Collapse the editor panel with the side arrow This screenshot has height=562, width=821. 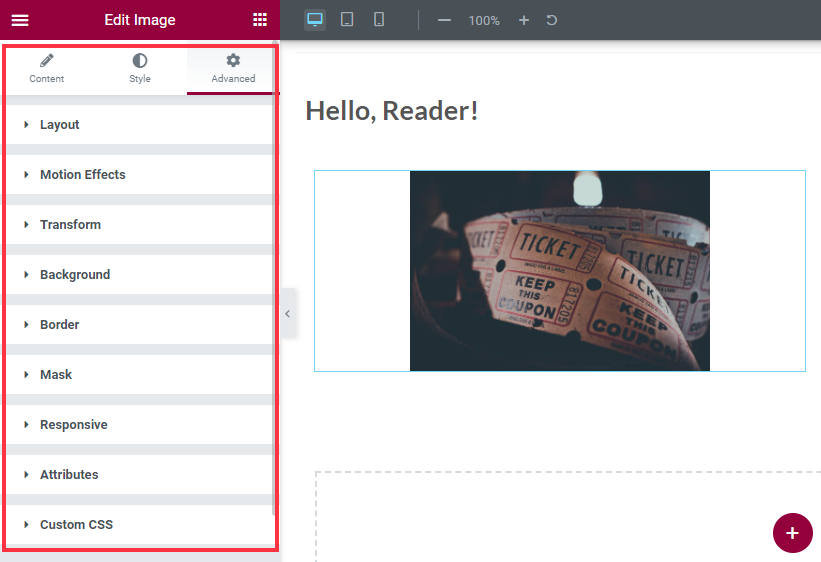[x=288, y=314]
